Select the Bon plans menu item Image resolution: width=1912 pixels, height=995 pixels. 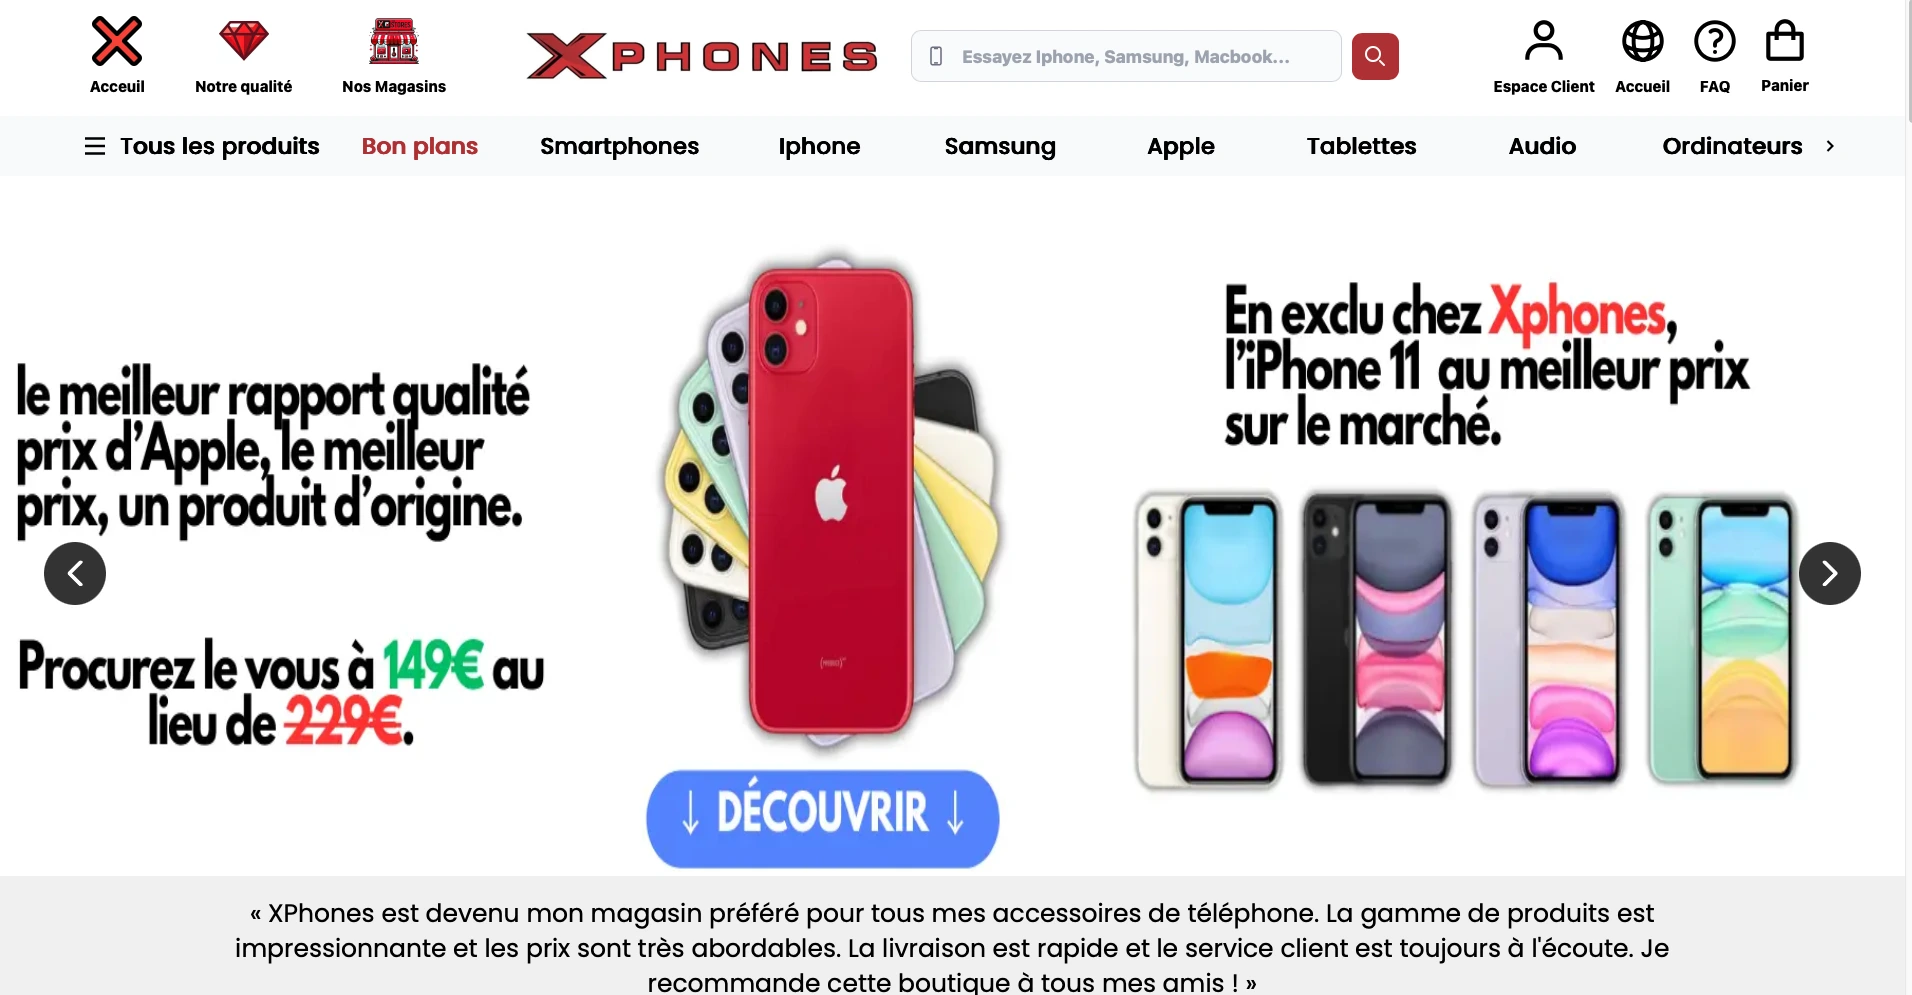click(x=420, y=146)
